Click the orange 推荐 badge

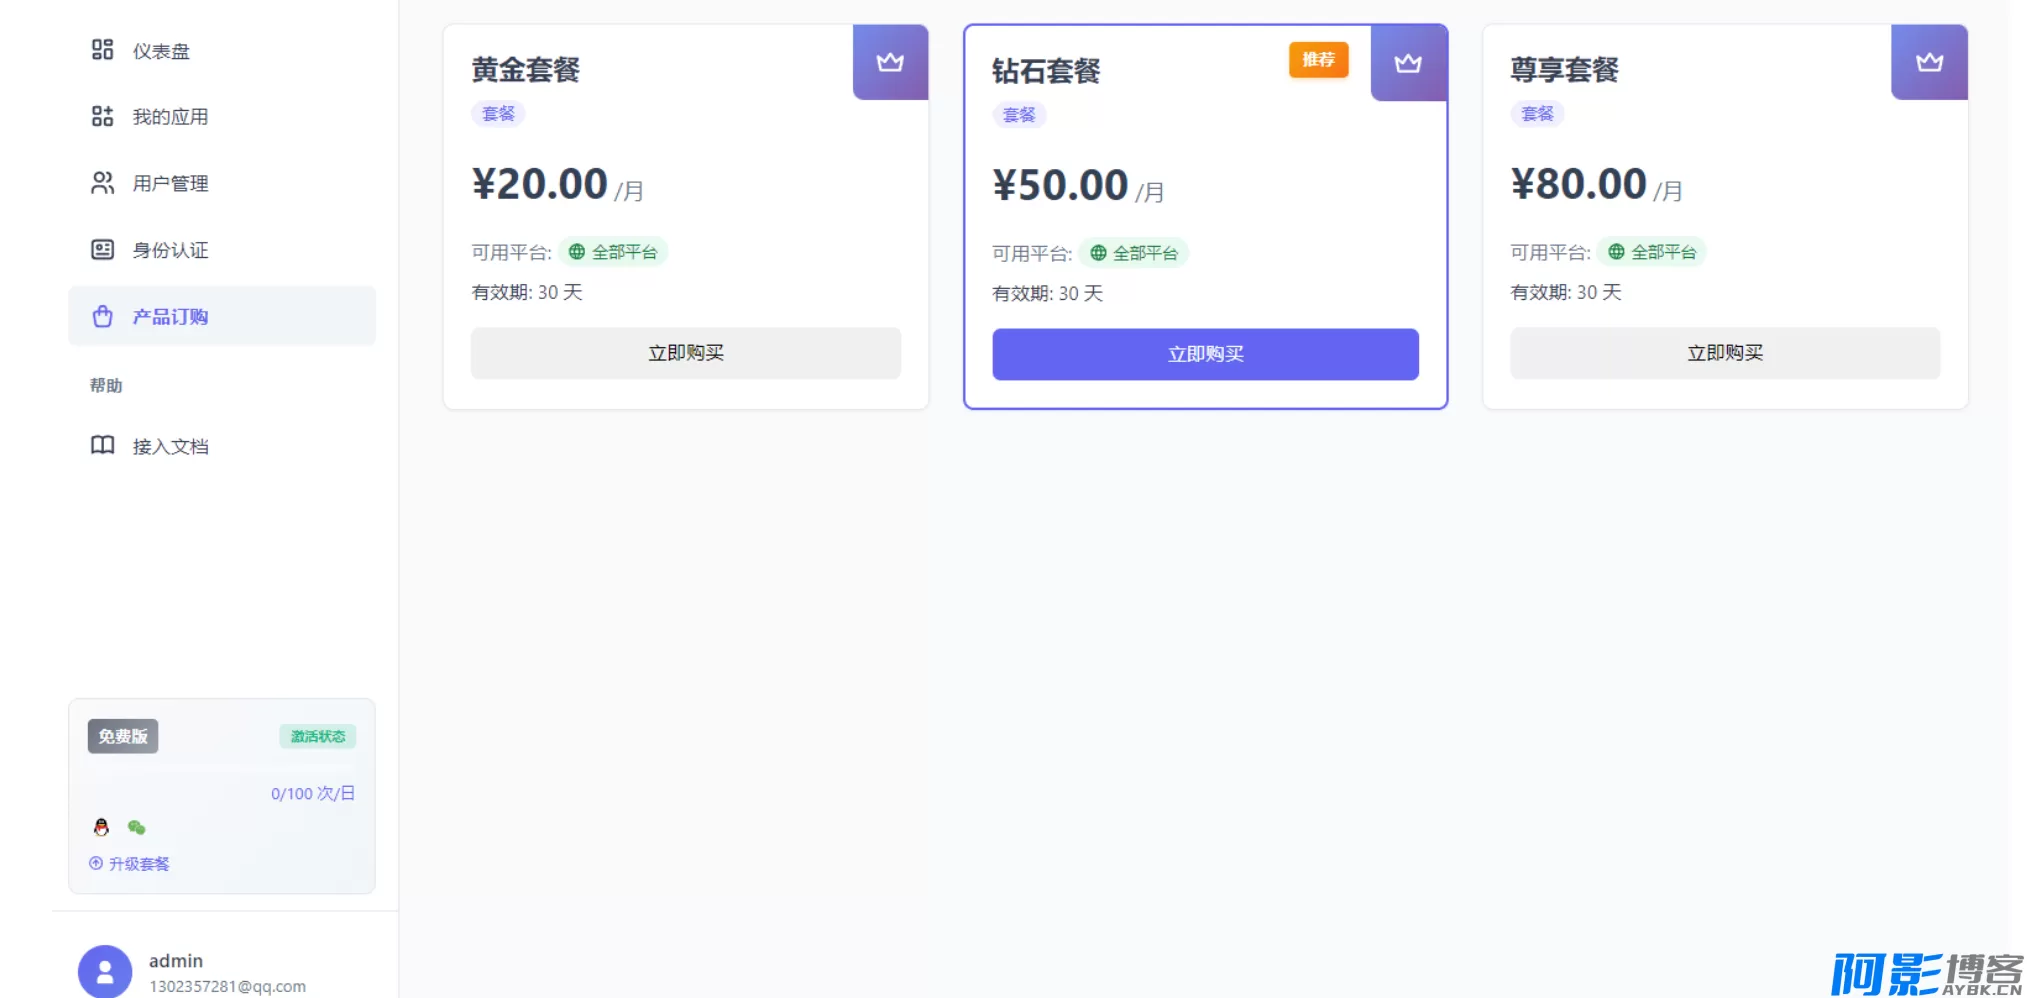click(1318, 60)
